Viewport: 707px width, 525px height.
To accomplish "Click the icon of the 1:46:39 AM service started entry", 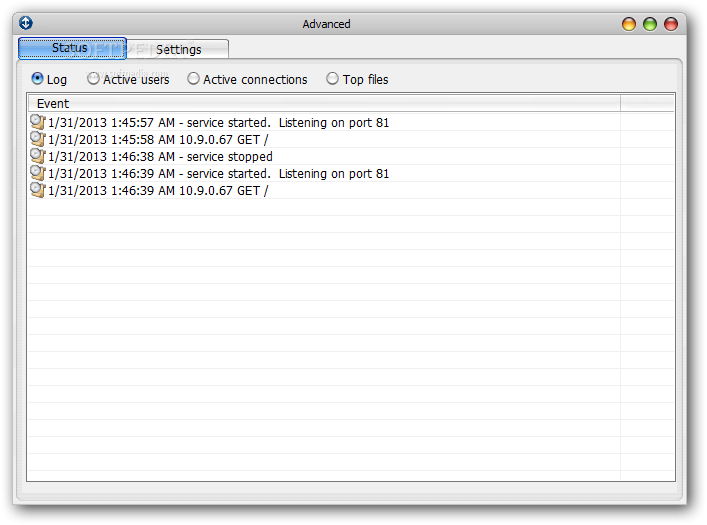I will tap(37, 173).
